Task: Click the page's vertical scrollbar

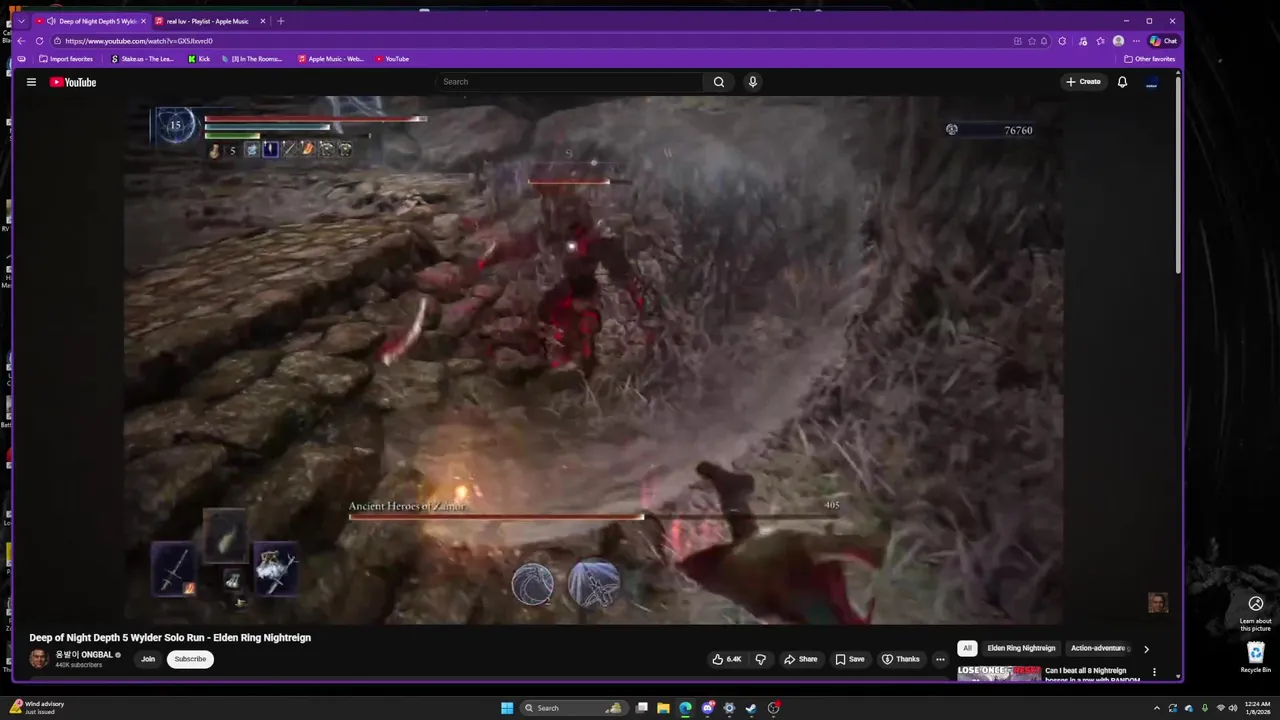Action: tap(1178, 175)
